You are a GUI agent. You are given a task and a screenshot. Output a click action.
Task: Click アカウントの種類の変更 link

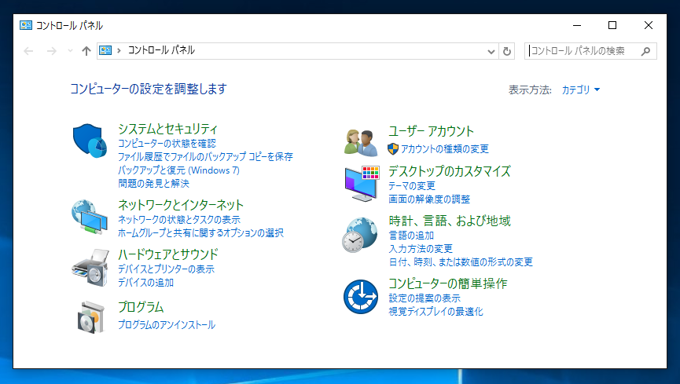tap(445, 149)
